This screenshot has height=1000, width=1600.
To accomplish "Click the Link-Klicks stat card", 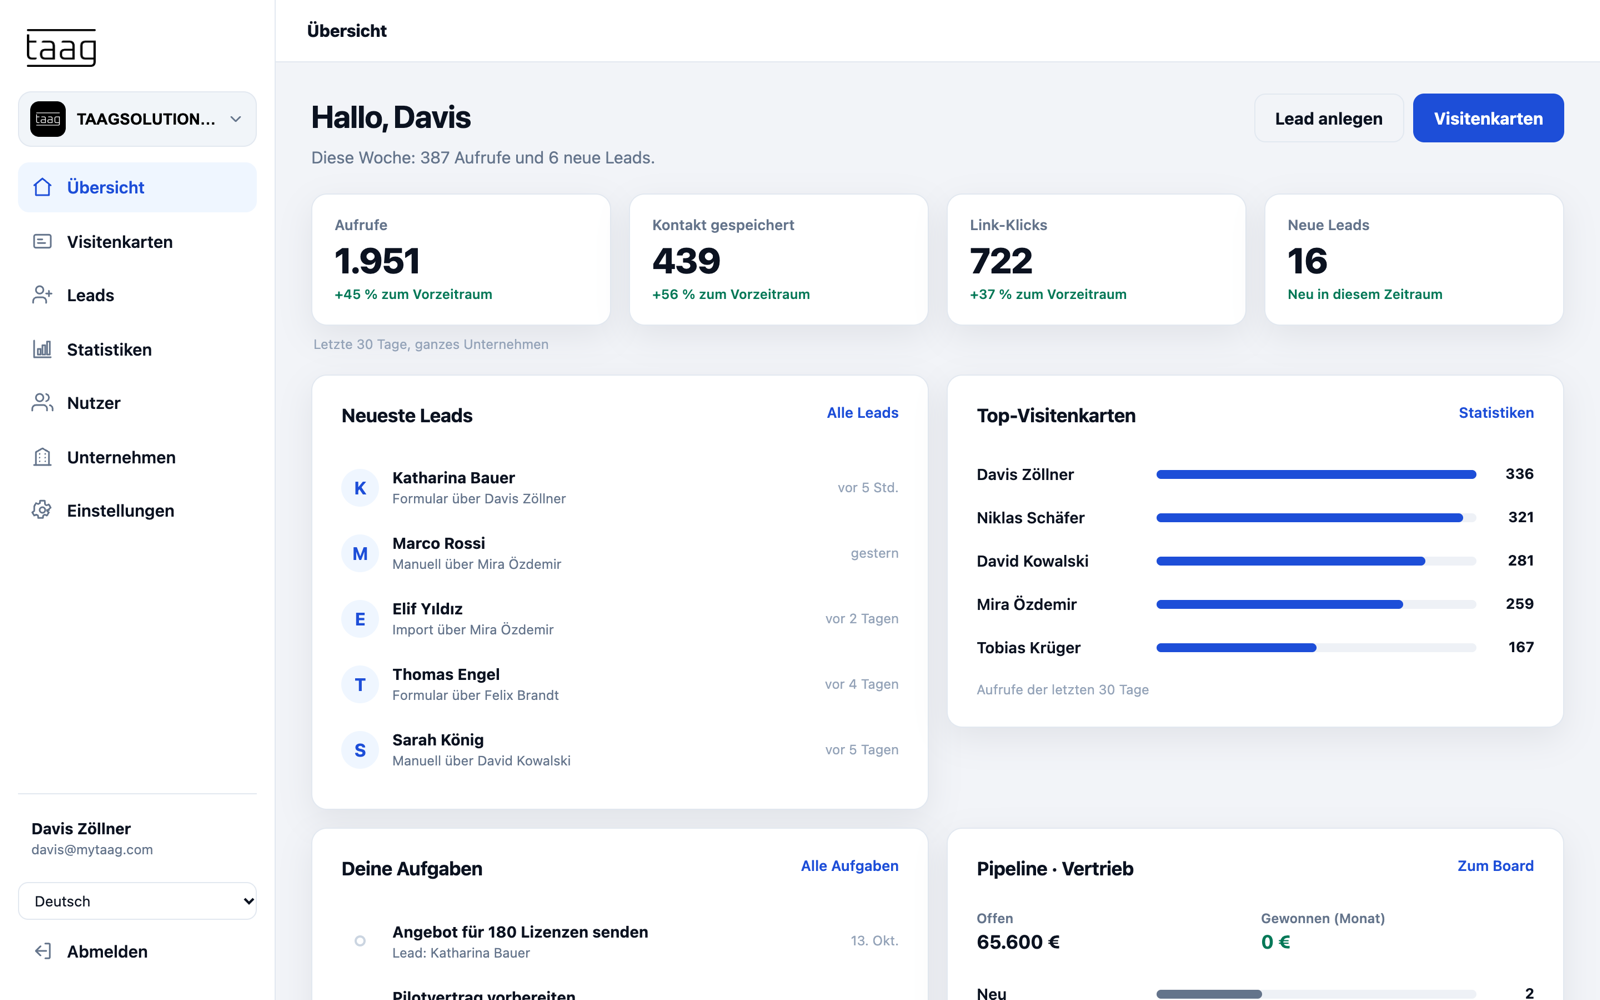I will click(1096, 259).
